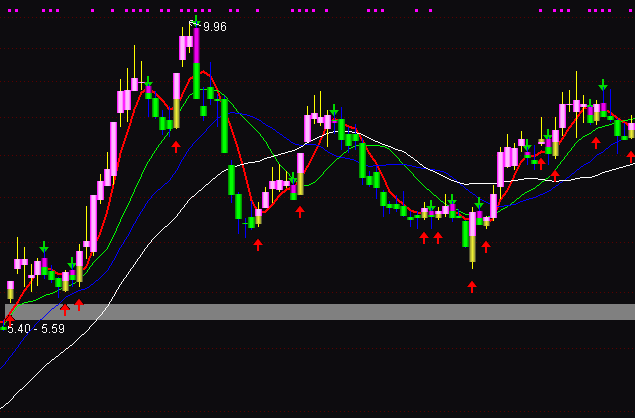This screenshot has width=635, height=418.
Task: Click red up arrow below the lowest trough candle
Action: click(472, 286)
